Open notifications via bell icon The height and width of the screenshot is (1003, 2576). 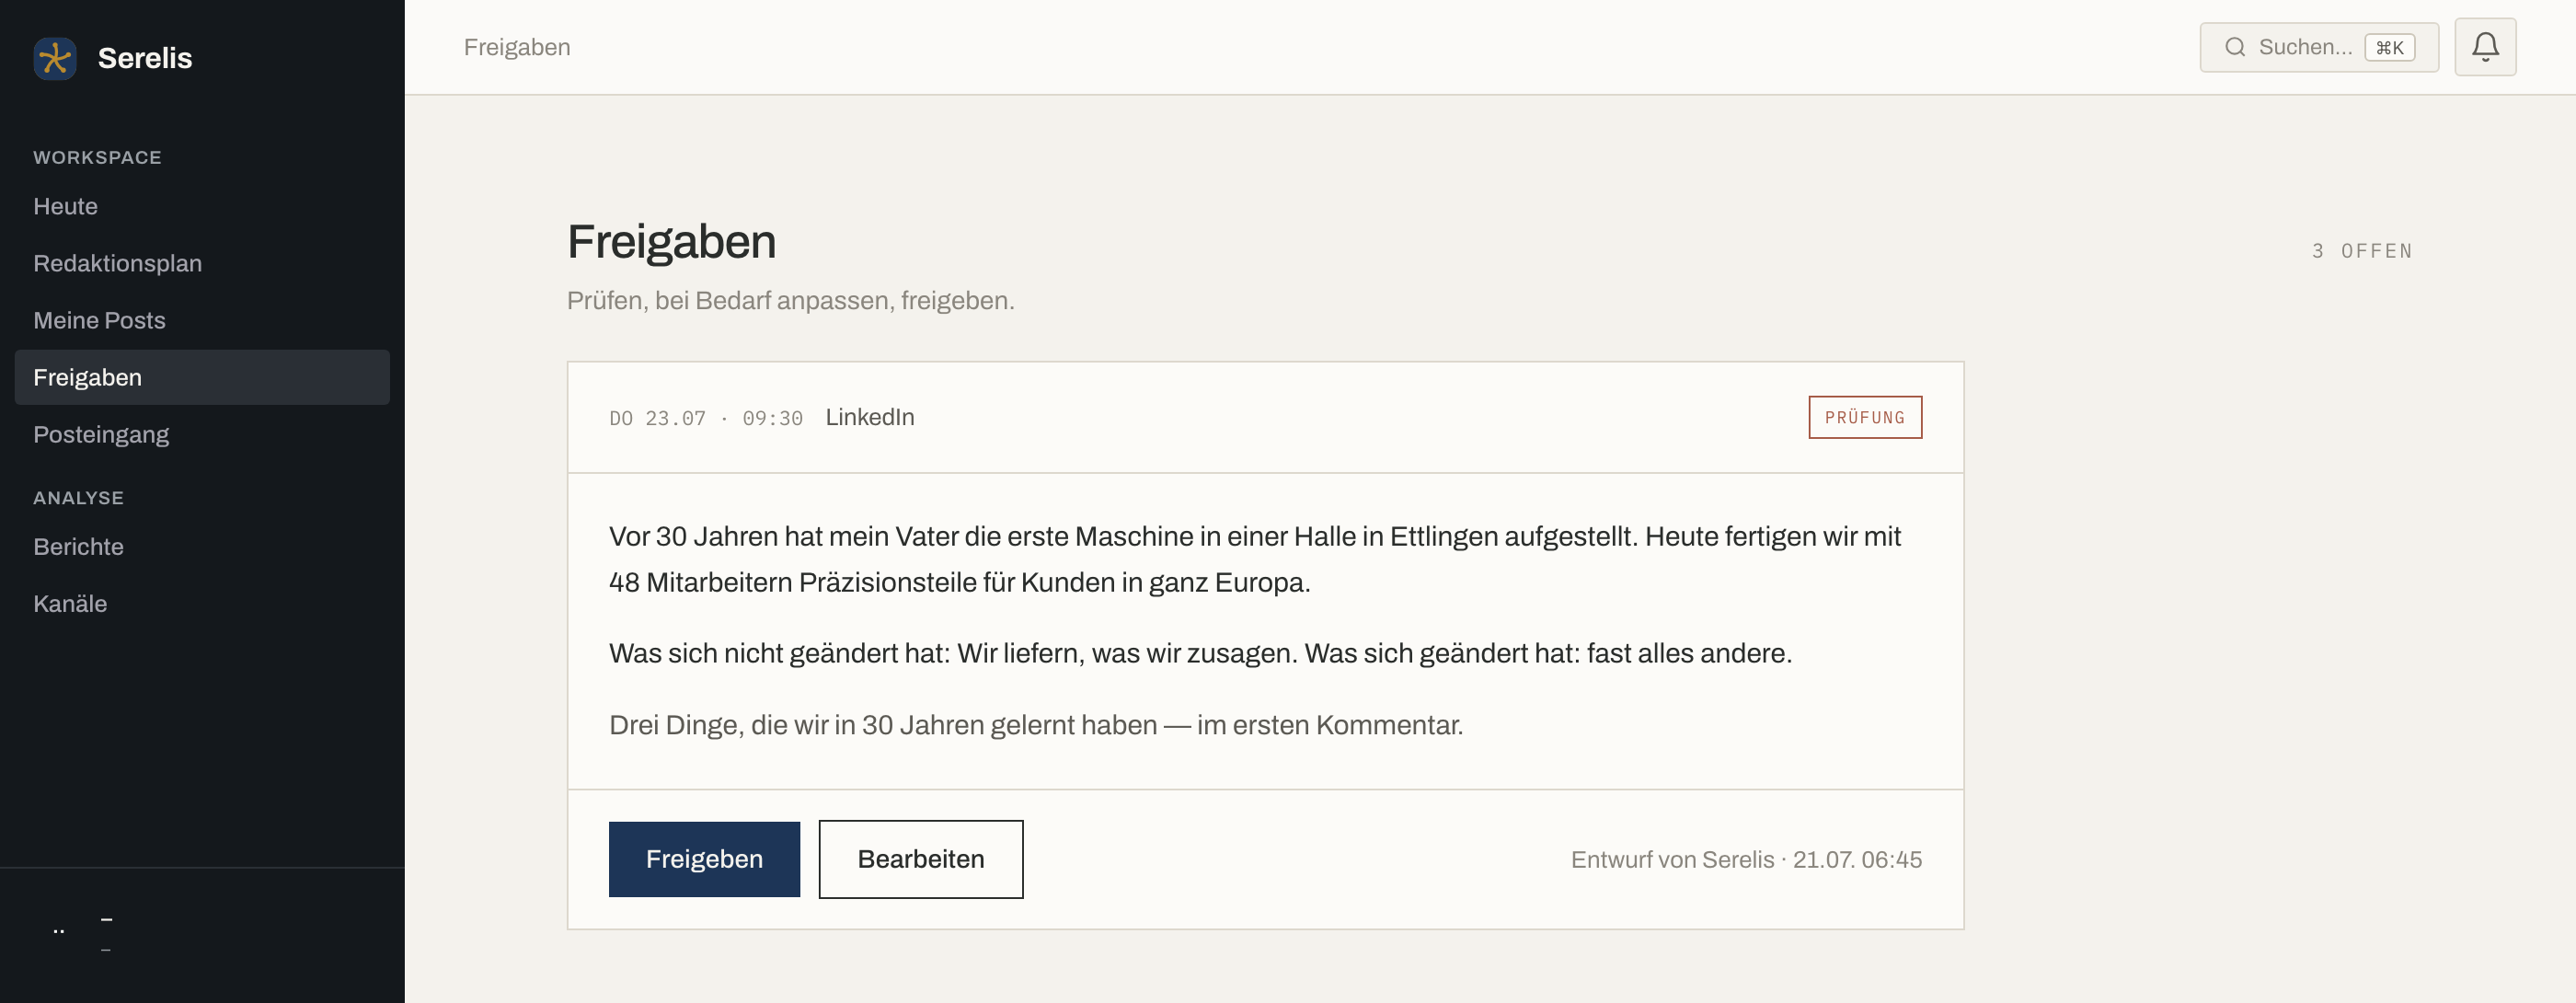coord(2485,47)
